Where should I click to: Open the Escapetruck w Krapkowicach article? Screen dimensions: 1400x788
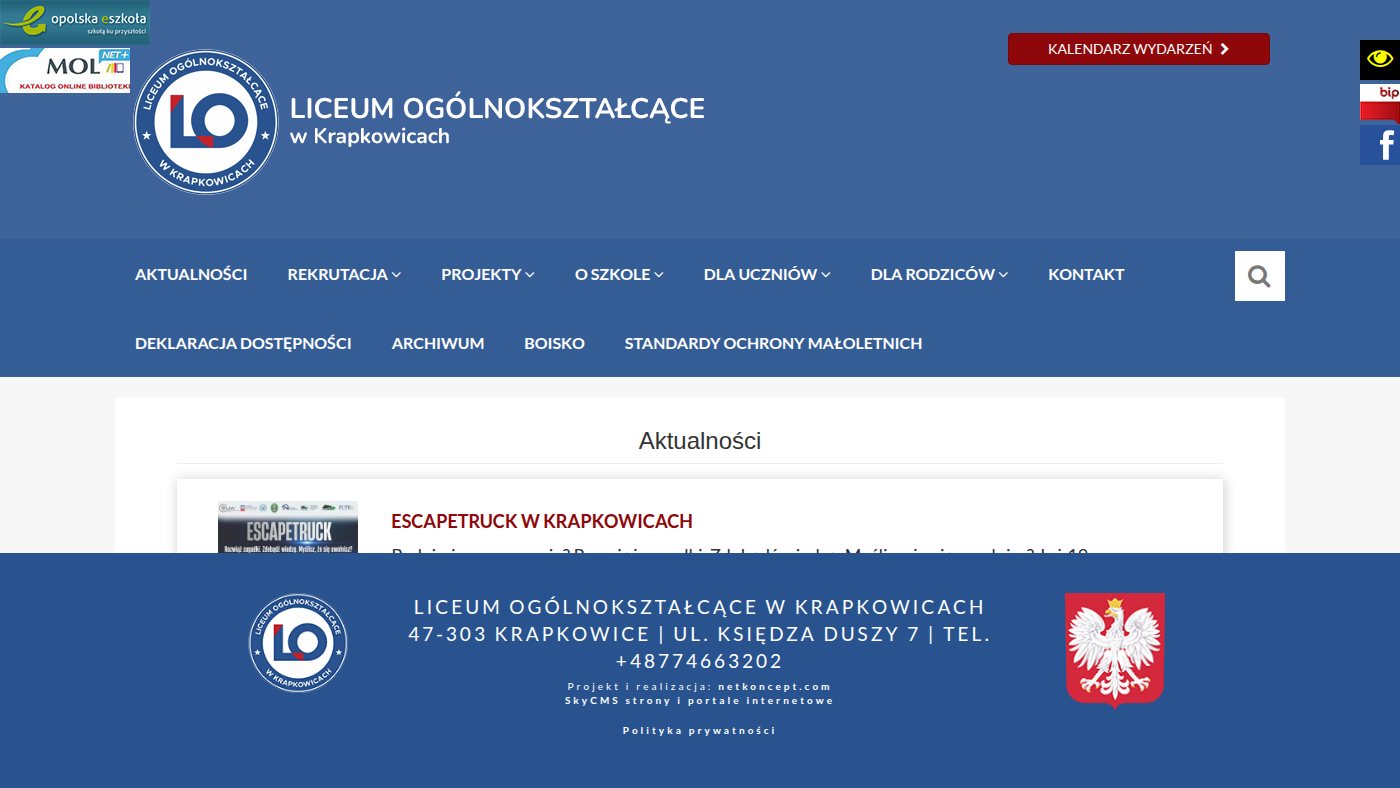(x=542, y=521)
